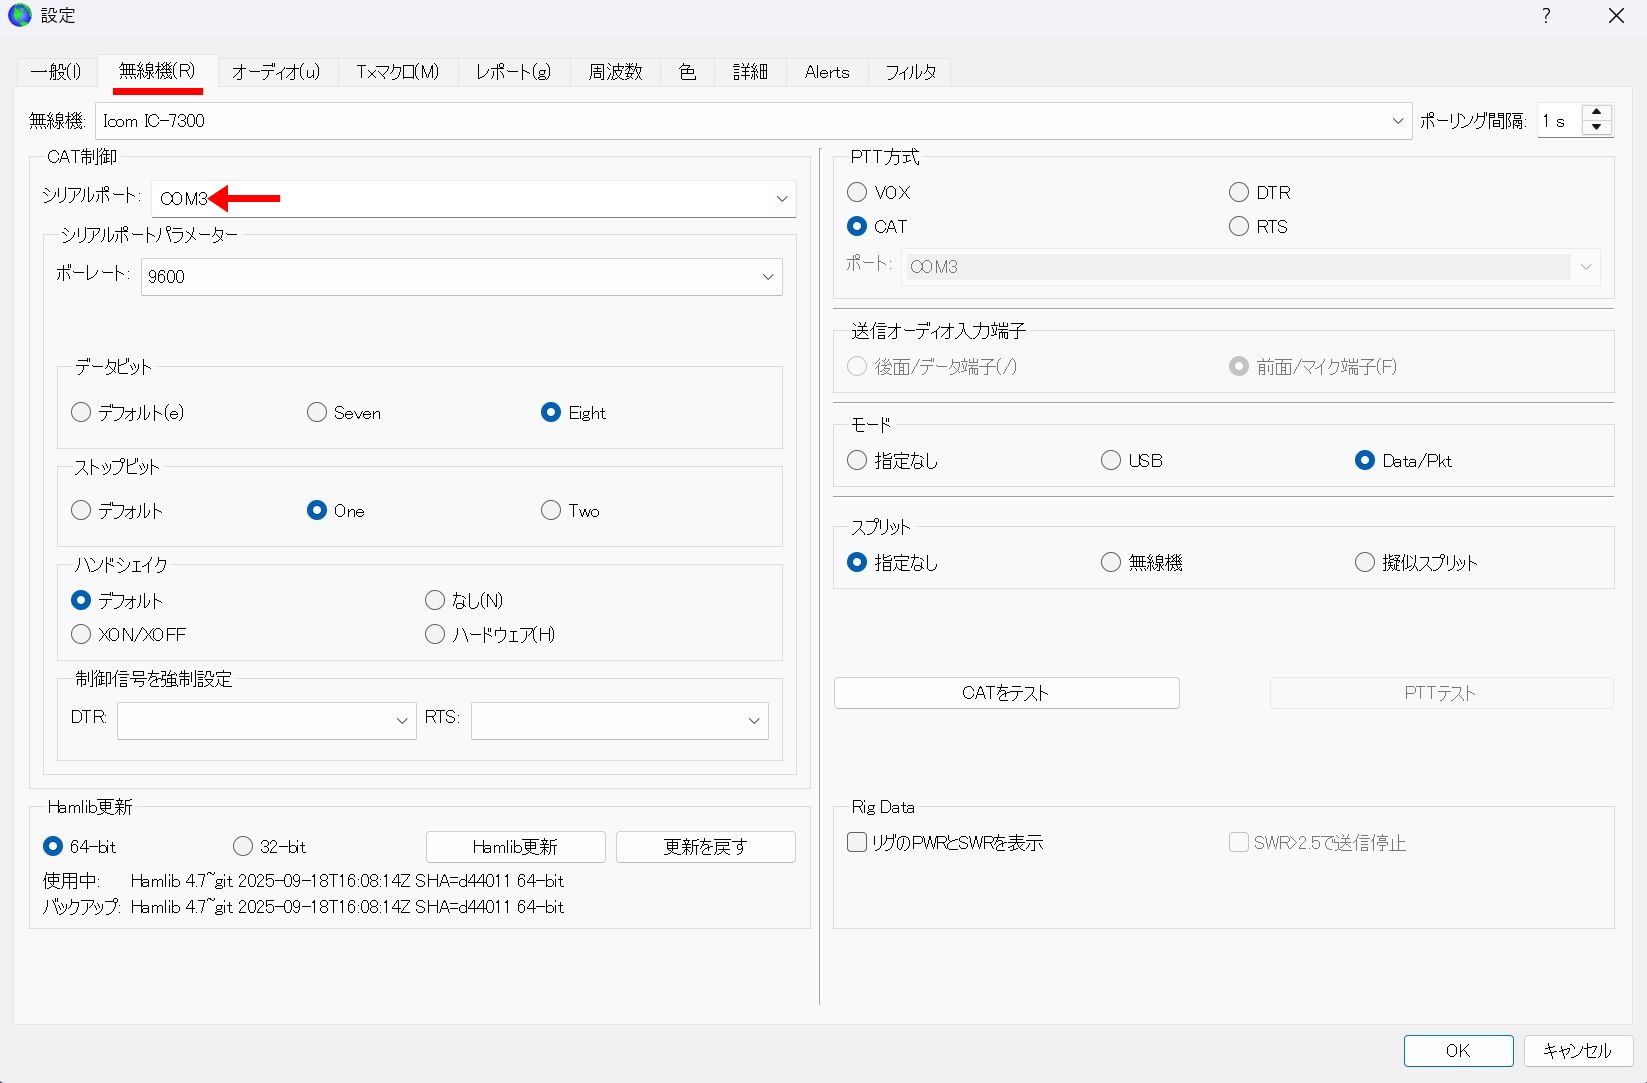The width and height of the screenshot is (1647, 1083).
Task: Select RTS as PTT method
Action: (x=1239, y=227)
